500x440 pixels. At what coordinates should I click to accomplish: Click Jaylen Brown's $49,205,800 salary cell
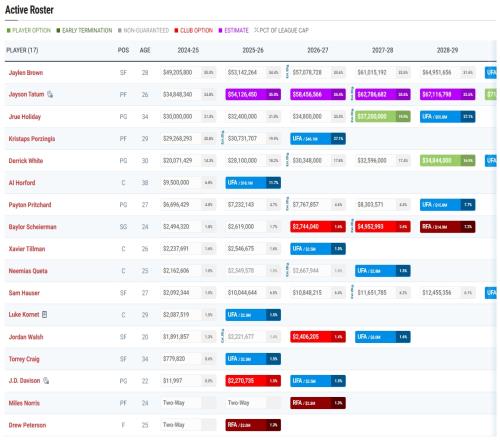point(188,72)
